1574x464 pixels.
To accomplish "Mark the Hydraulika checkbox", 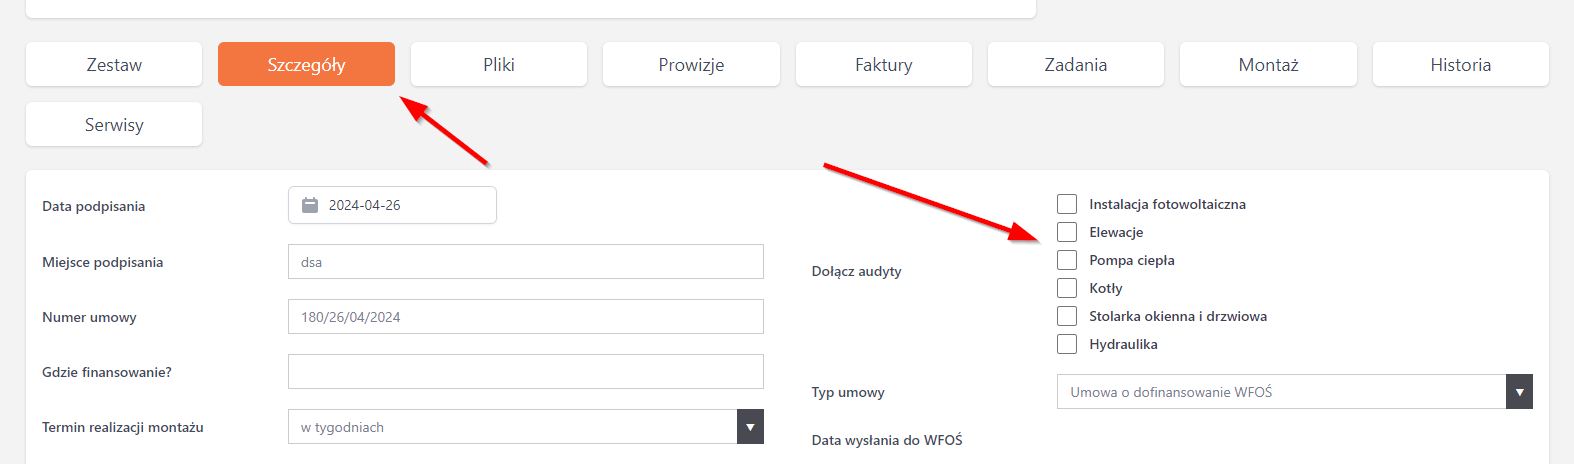I will pos(1067,344).
